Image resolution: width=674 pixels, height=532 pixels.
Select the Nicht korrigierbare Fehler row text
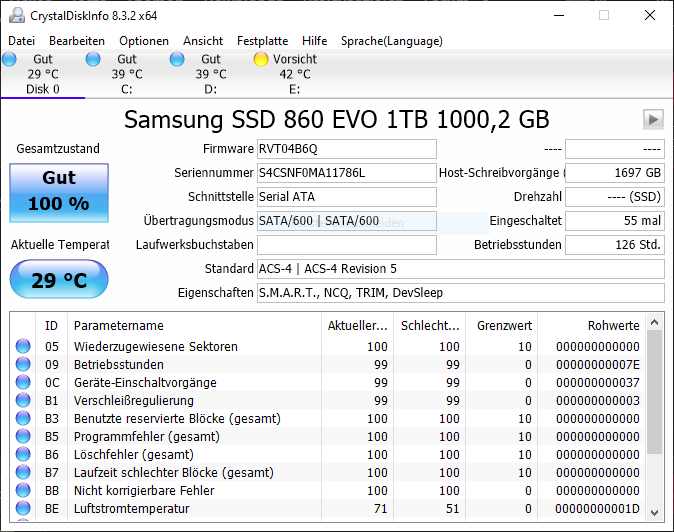[144, 491]
